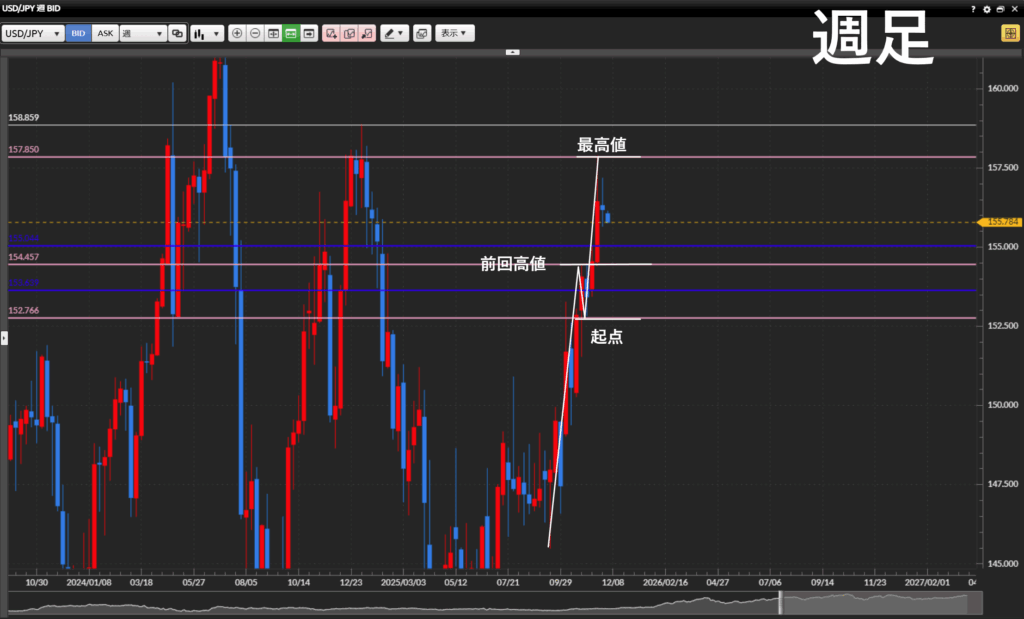Click the zoom in magnifier icon

237,33
